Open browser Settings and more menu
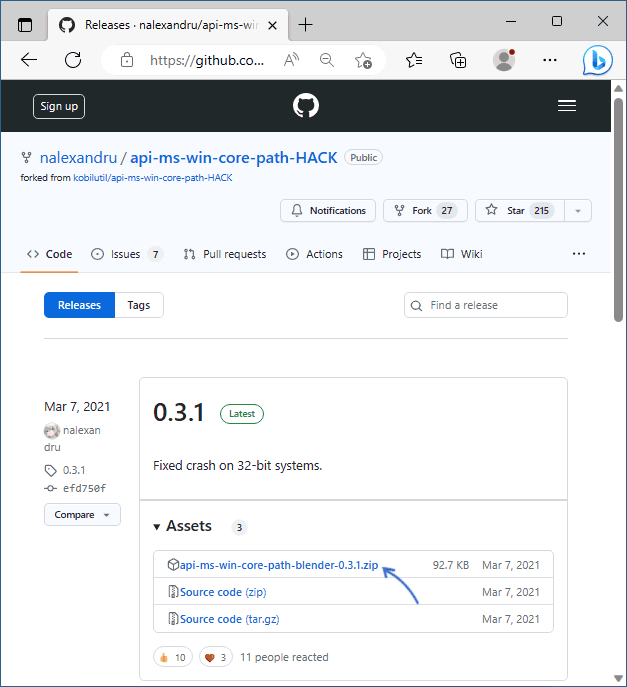Image resolution: width=627 pixels, height=687 pixels. (x=549, y=60)
